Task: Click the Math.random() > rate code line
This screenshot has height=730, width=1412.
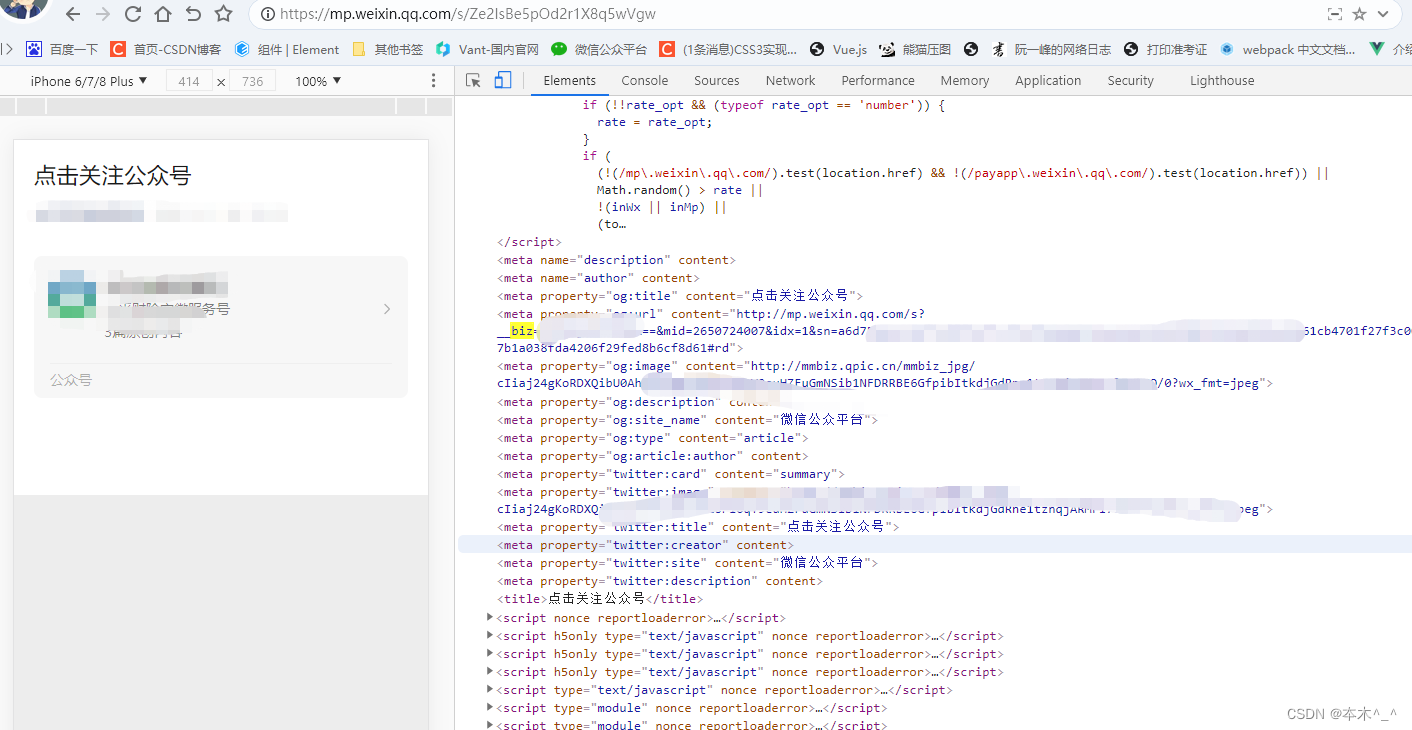Action: tap(680, 190)
